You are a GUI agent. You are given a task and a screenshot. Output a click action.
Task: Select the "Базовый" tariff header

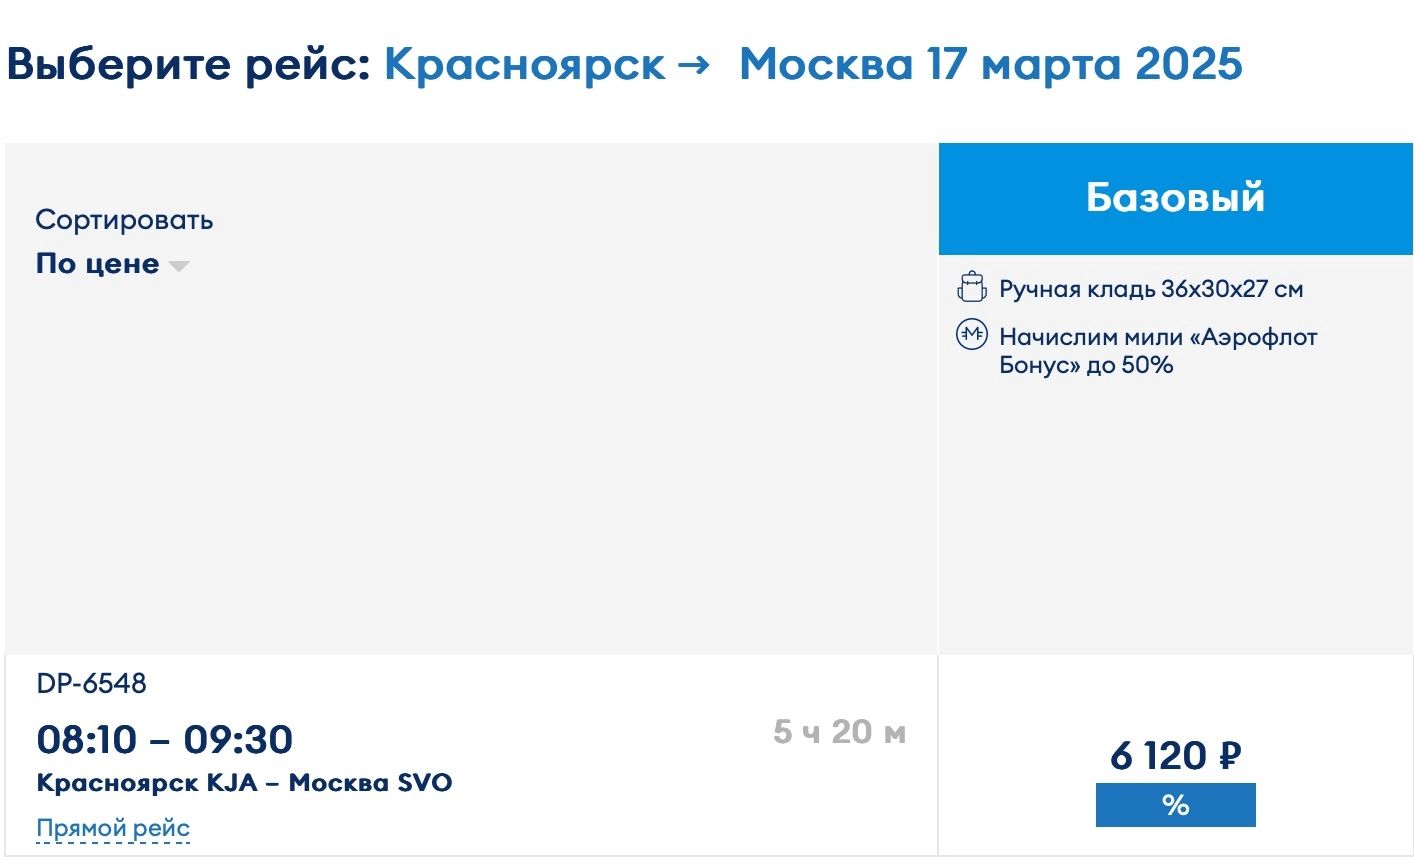pos(1175,198)
